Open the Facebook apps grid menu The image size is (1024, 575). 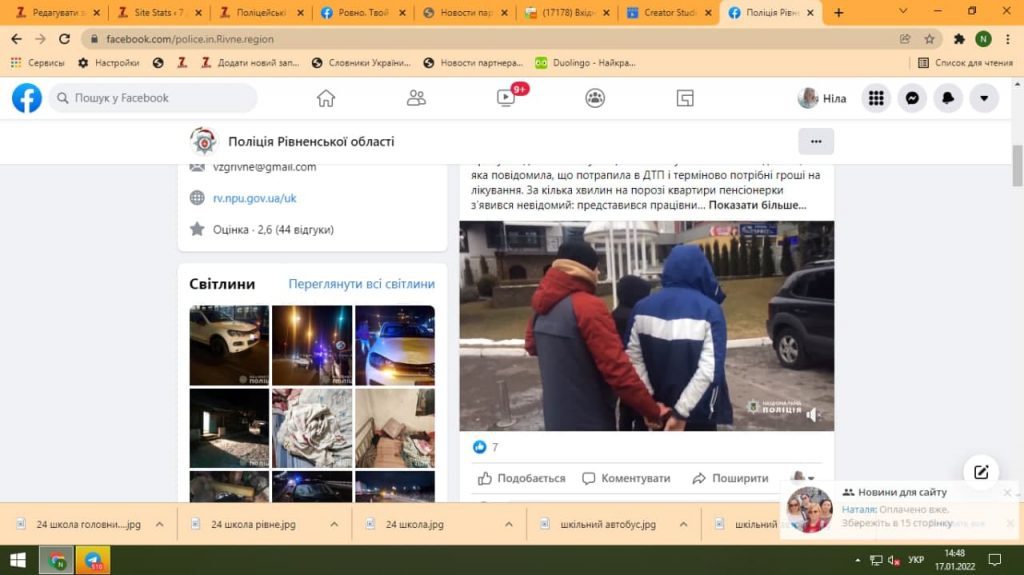[x=876, y=98]
